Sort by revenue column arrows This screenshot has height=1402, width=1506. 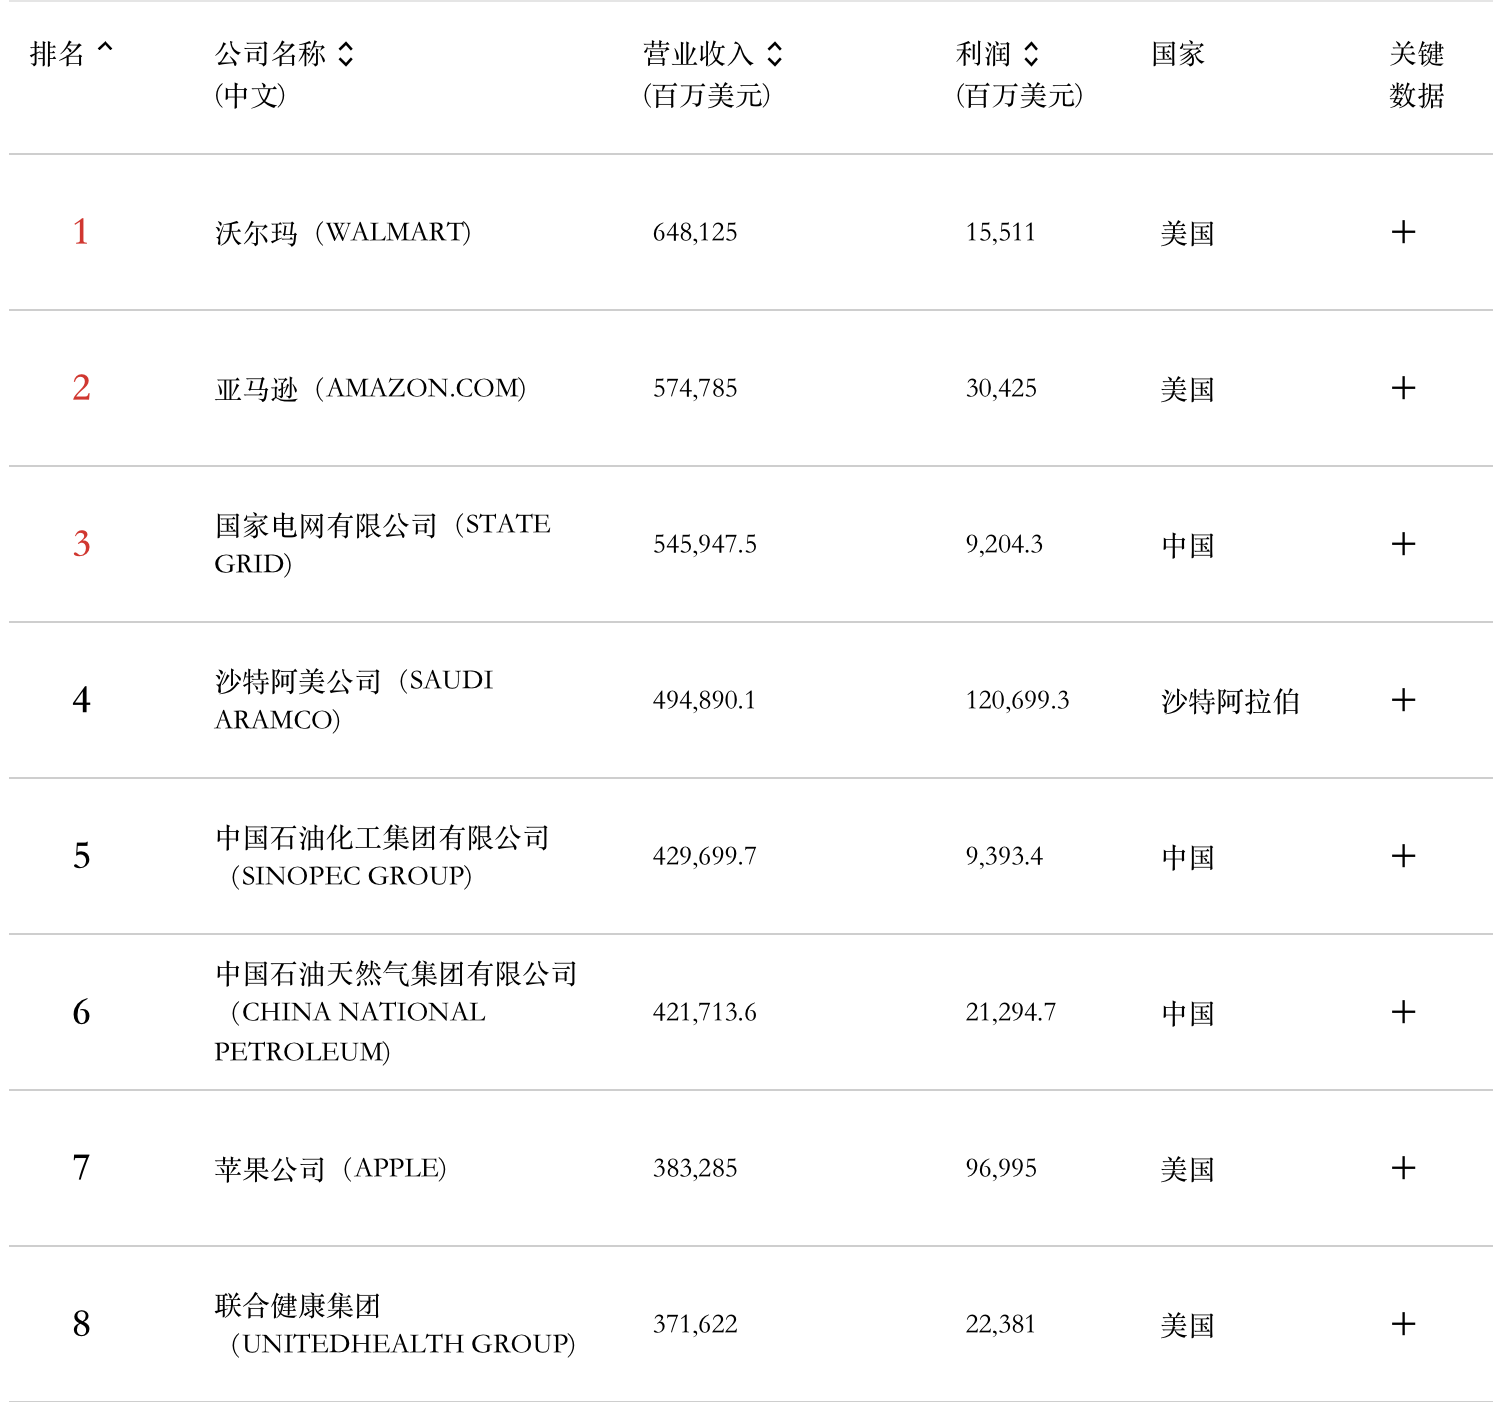[x=775, y=54]
